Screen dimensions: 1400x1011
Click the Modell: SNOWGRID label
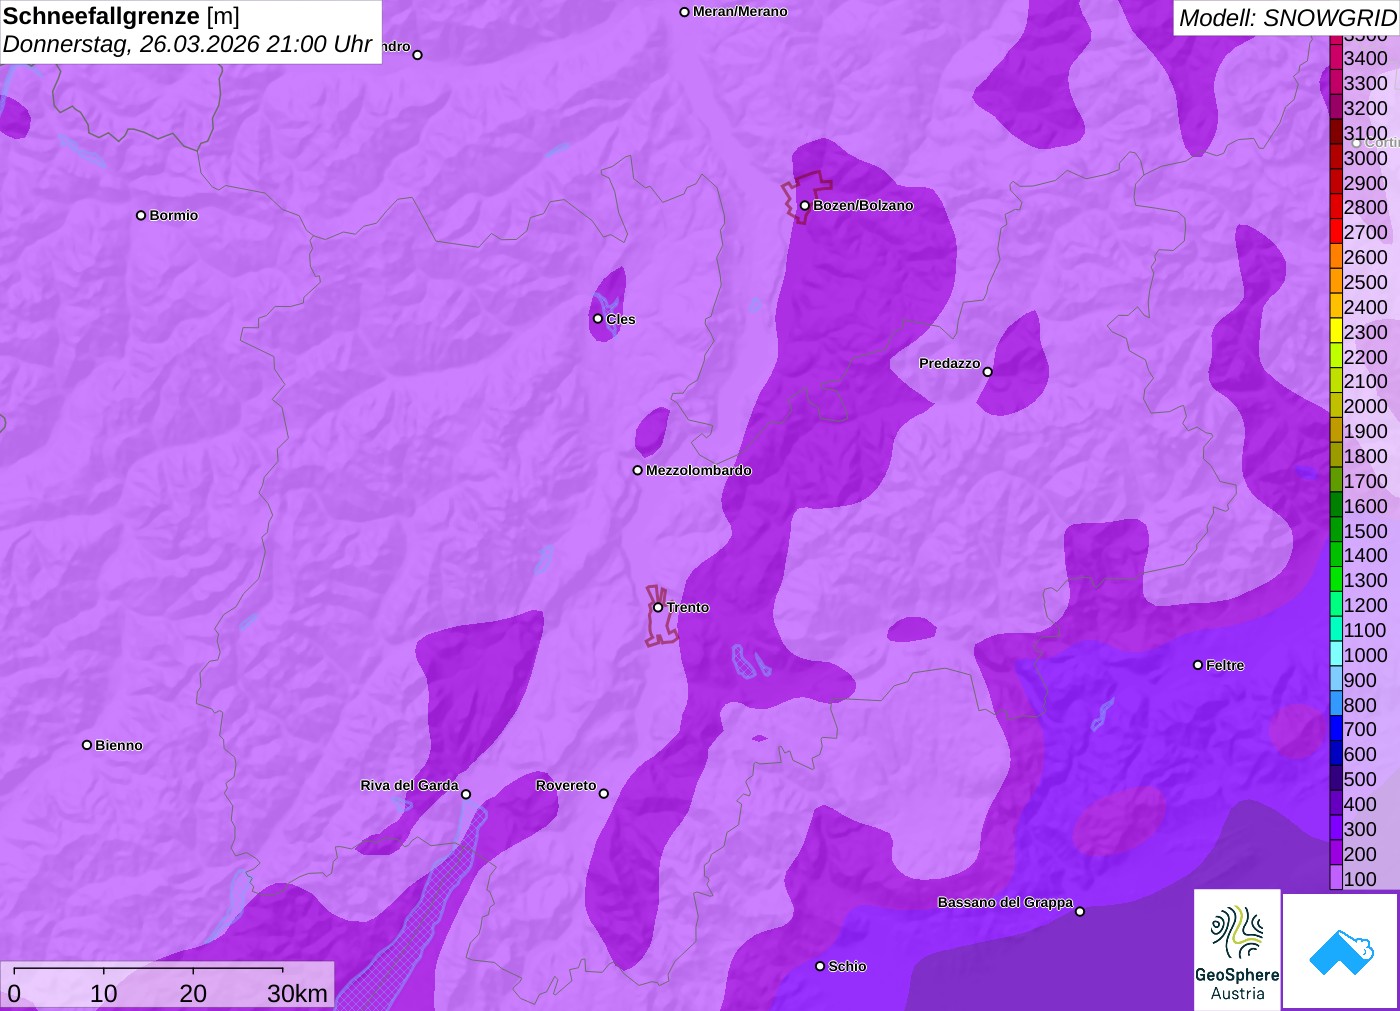coord(1286,18)
